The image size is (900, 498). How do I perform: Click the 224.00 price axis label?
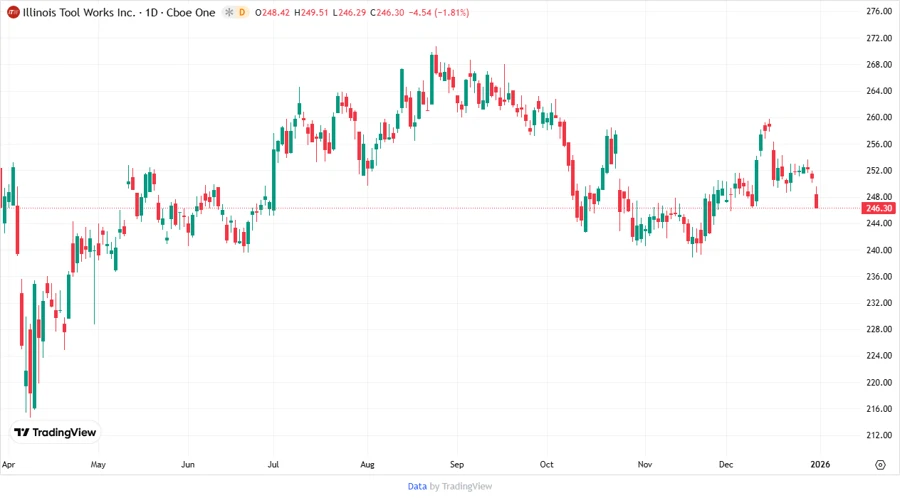point(879,356)
